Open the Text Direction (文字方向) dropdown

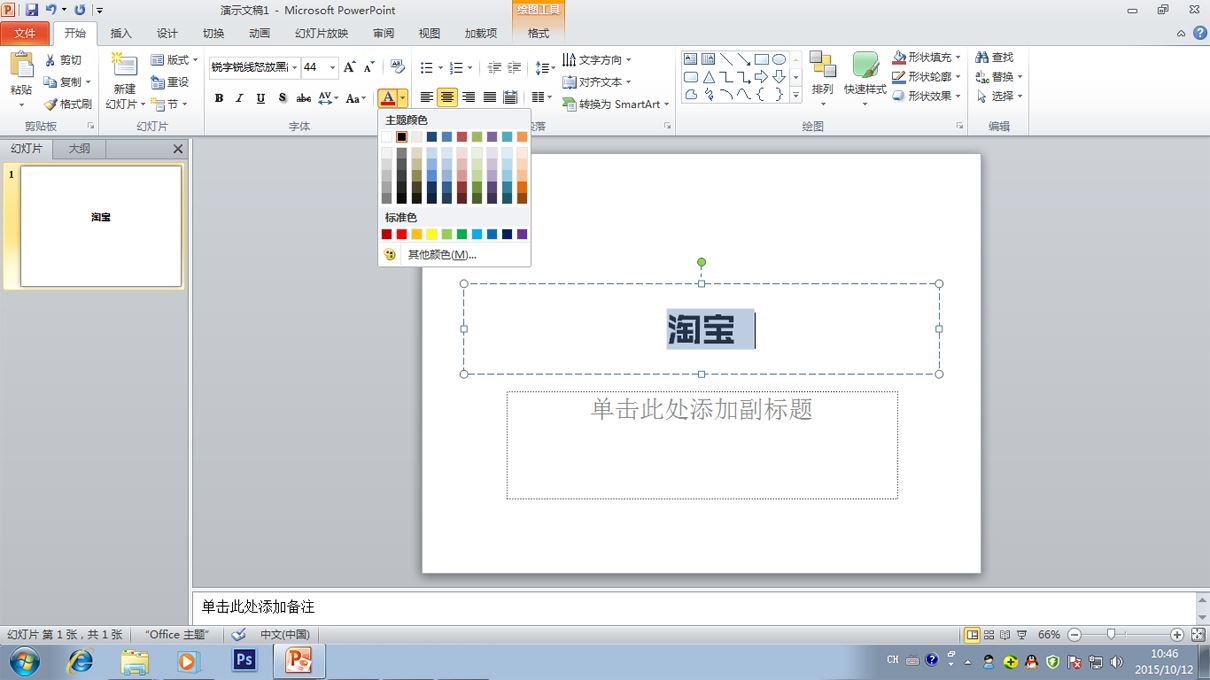598,60
